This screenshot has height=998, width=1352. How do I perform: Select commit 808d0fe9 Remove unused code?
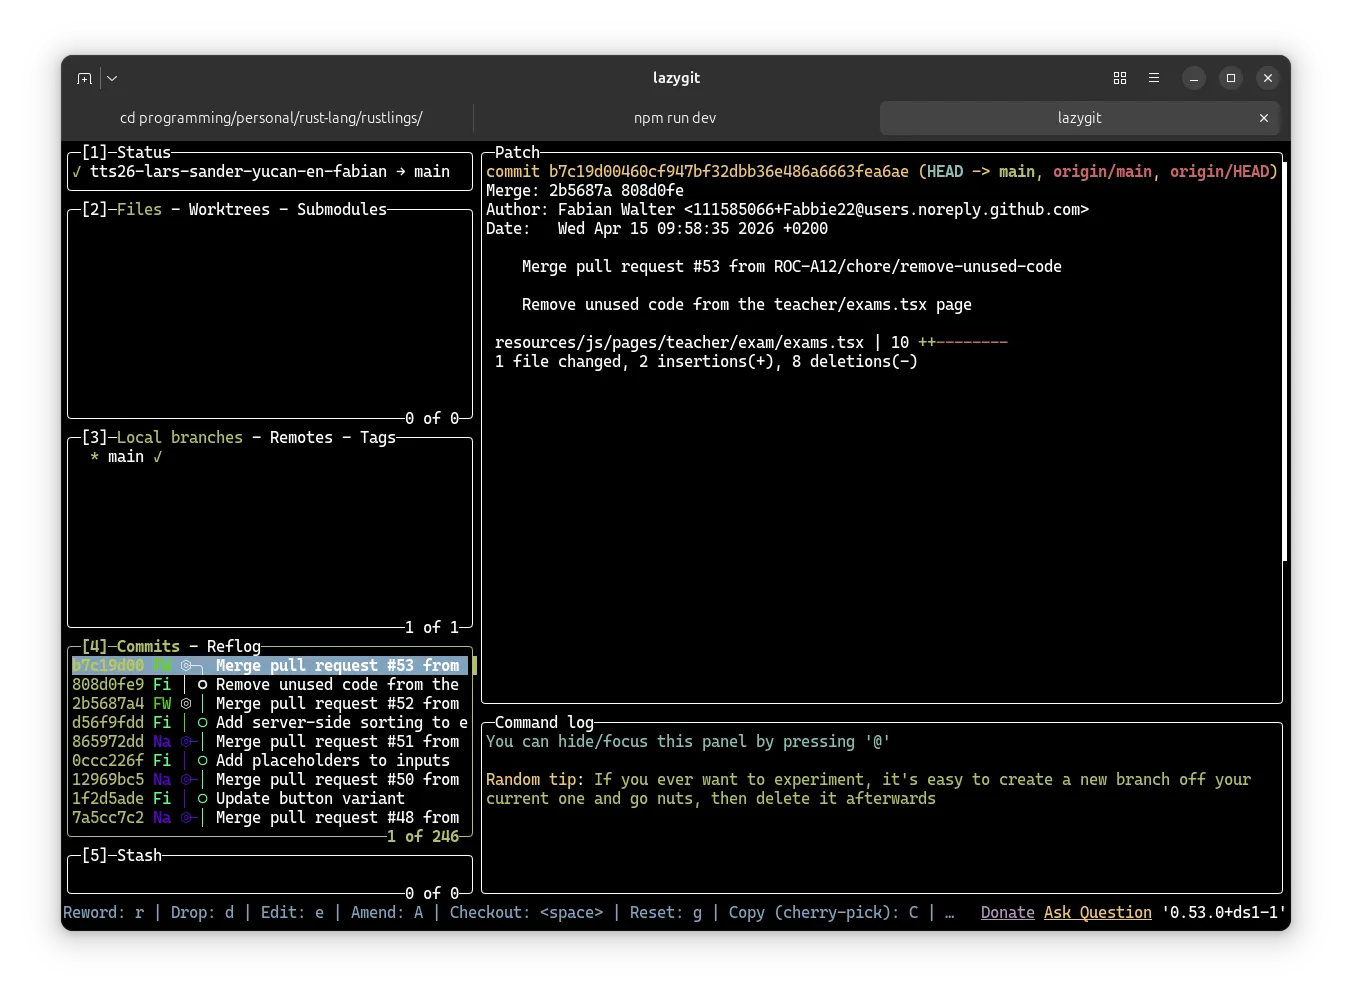(270, 685)
